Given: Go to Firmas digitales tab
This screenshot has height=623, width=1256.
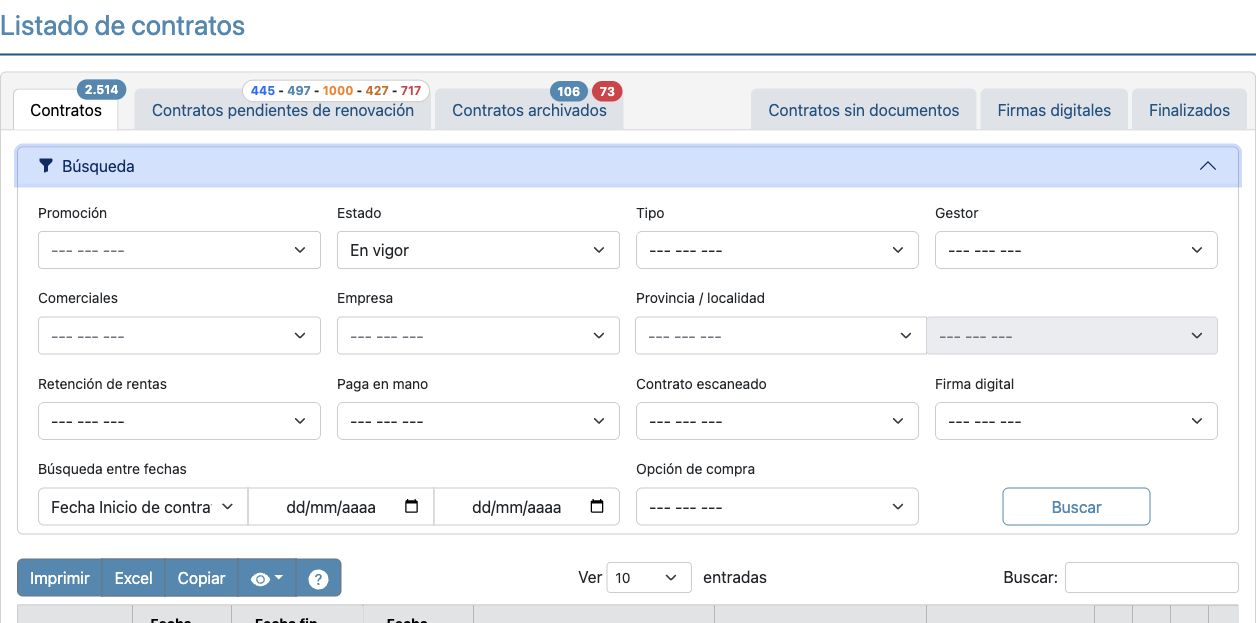Looking at the screenshot, I should [1054, 110].
